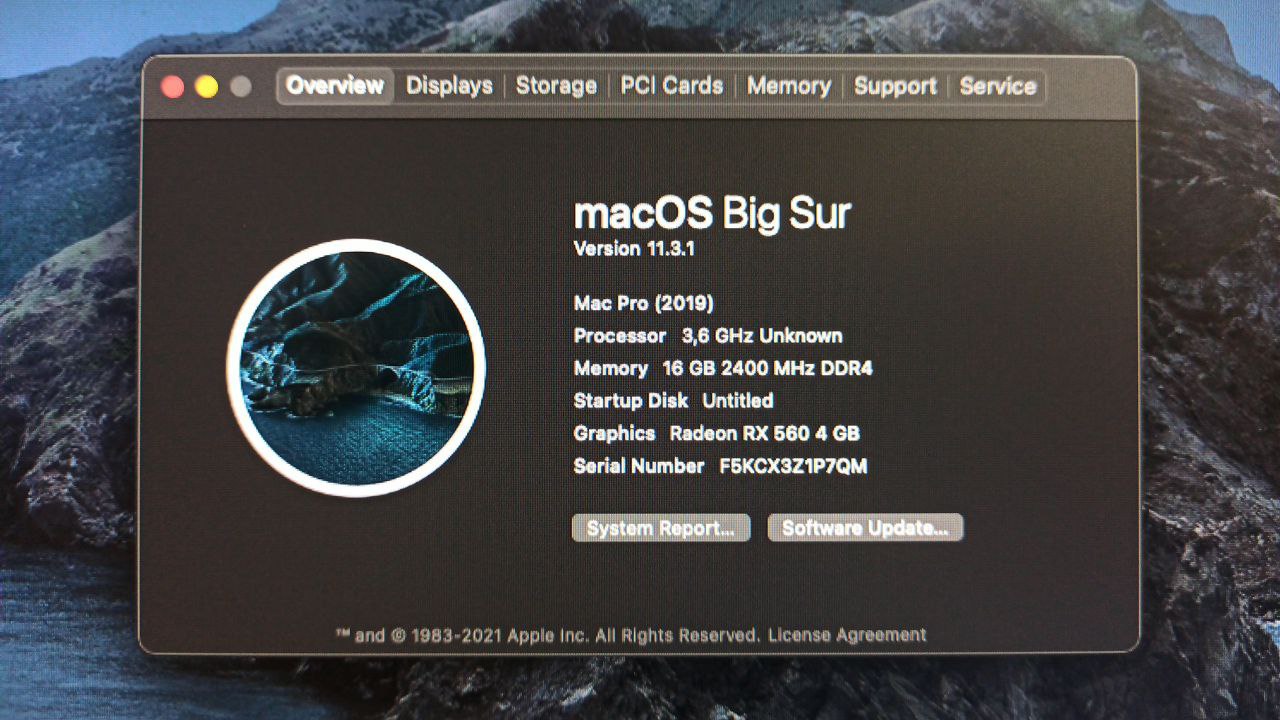Click the System Report... button

point(661,528)
